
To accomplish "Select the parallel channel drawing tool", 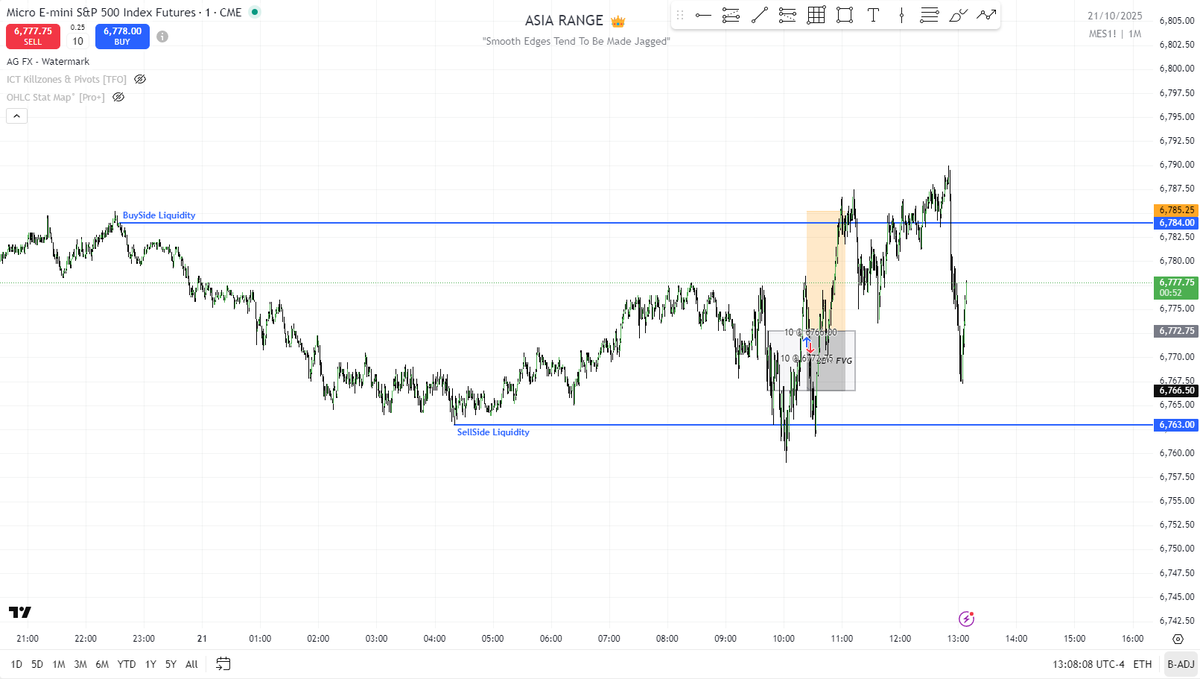I will coord(731,15).
